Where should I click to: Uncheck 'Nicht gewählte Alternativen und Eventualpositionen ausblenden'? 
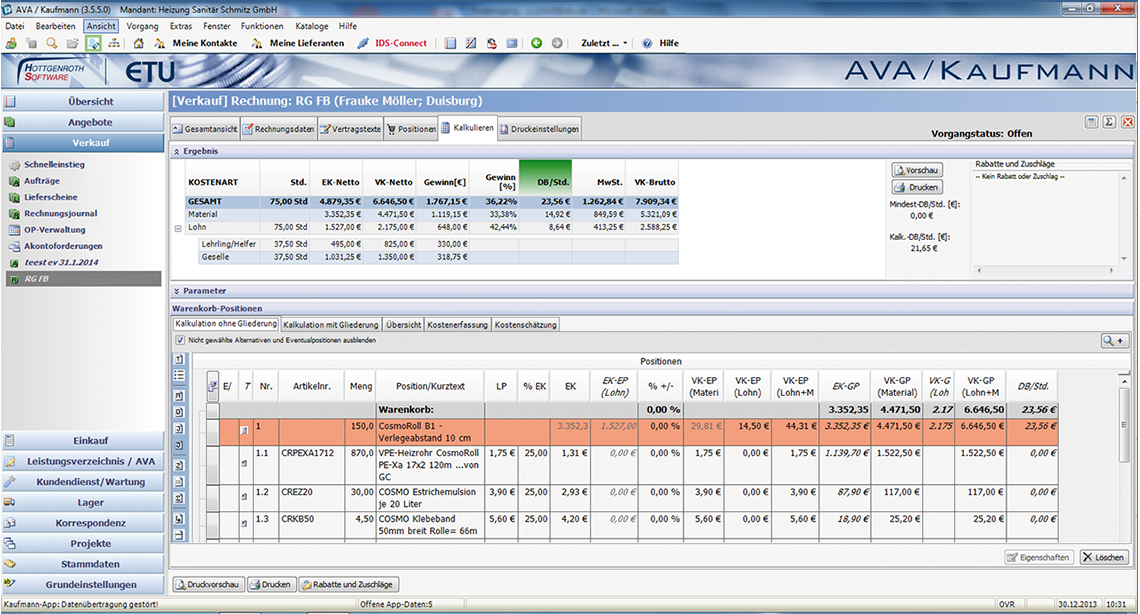point(179,340)
